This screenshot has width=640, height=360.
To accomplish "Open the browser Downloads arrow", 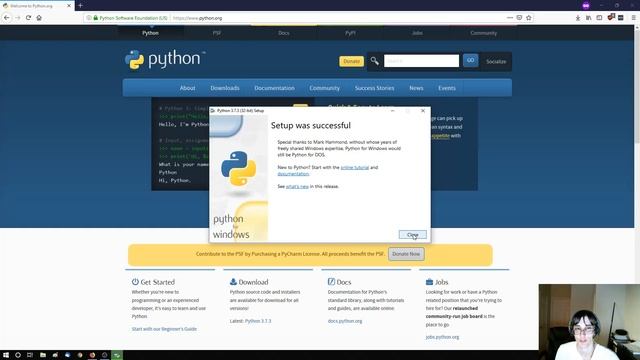I will [x=578, y=18].
